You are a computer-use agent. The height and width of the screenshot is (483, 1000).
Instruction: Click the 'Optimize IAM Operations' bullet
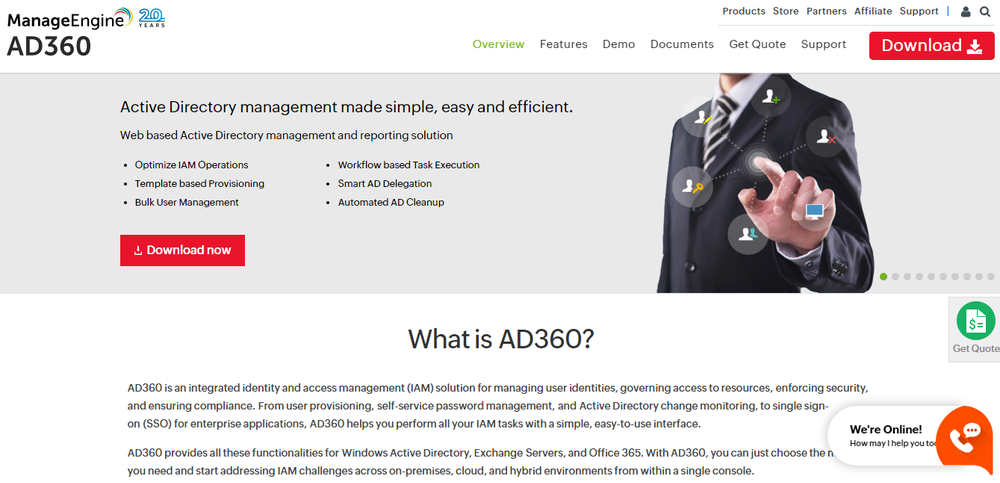191,165
